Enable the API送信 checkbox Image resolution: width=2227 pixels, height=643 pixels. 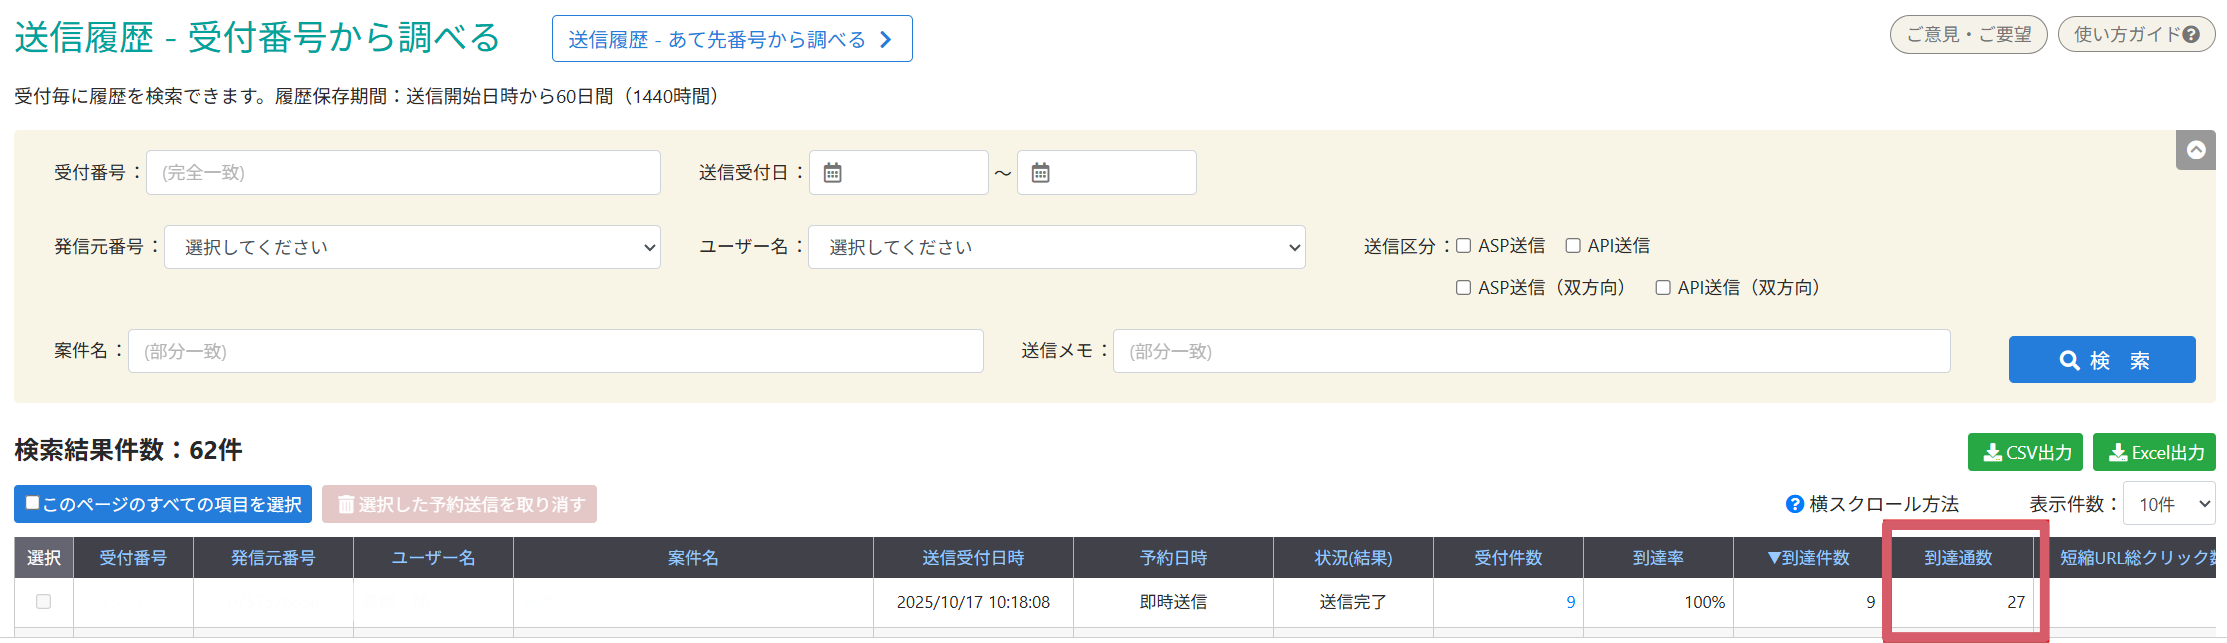point(1573,246)
